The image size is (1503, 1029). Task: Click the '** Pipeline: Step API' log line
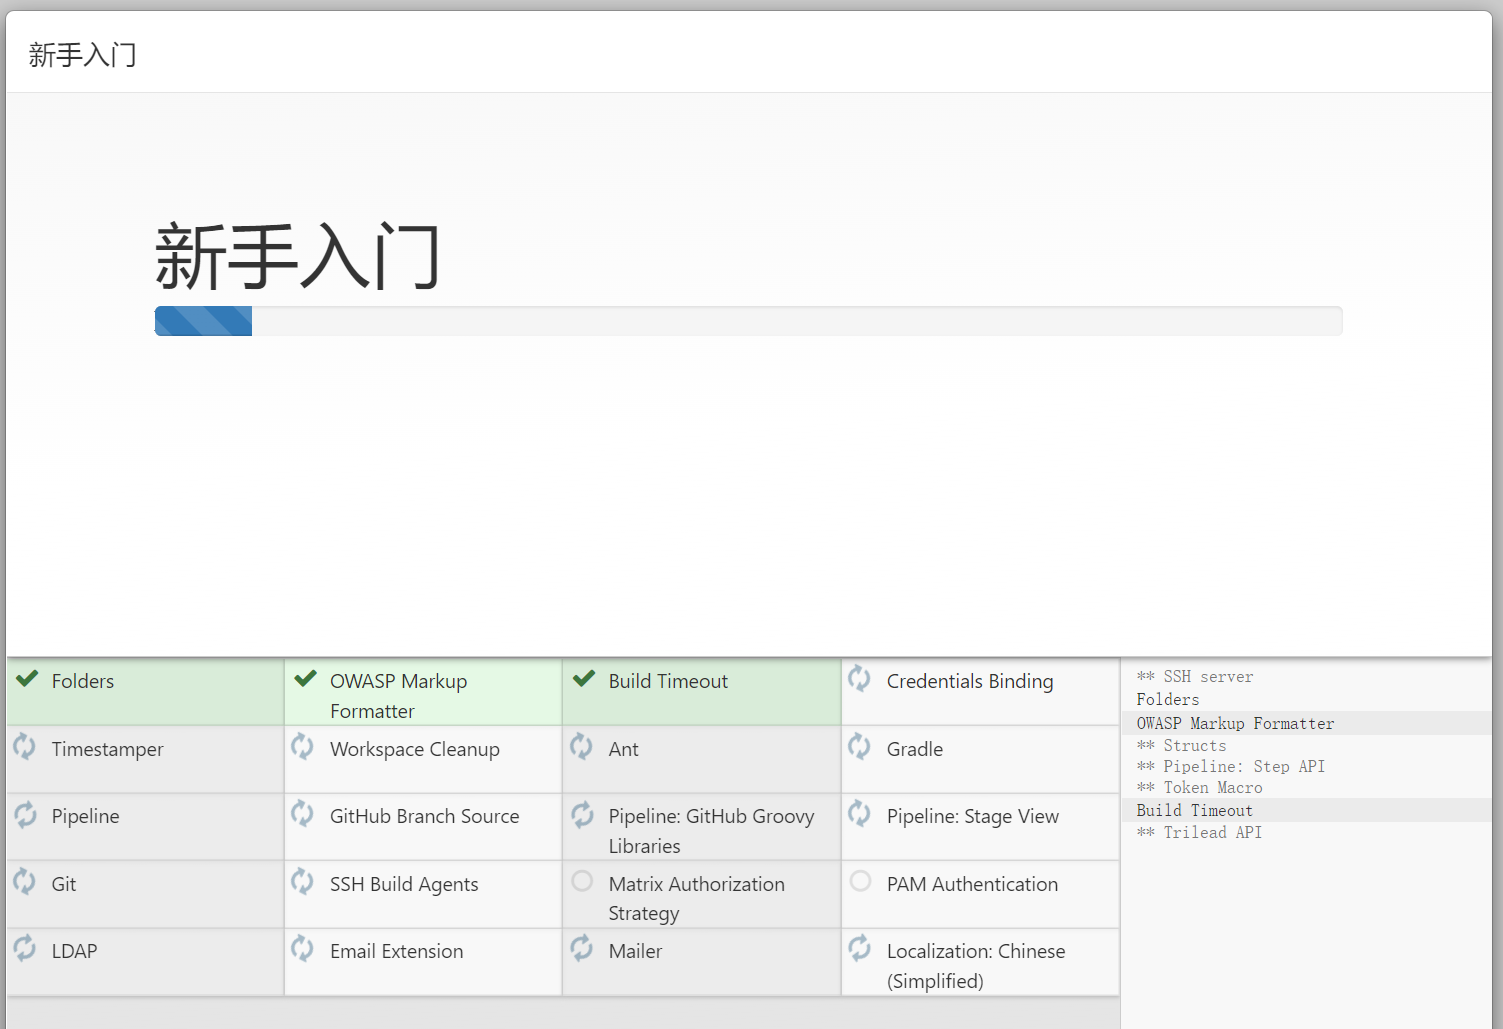[x=1231, y=767]
